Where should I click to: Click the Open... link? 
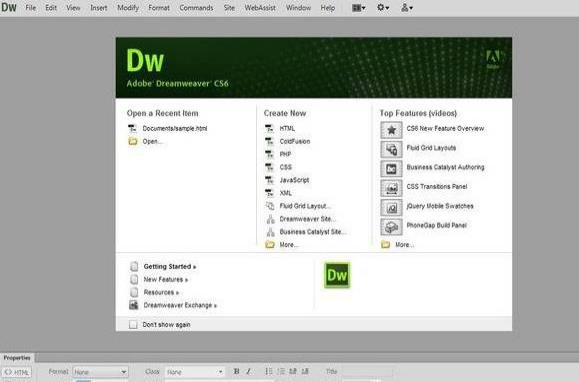[152, 141]
